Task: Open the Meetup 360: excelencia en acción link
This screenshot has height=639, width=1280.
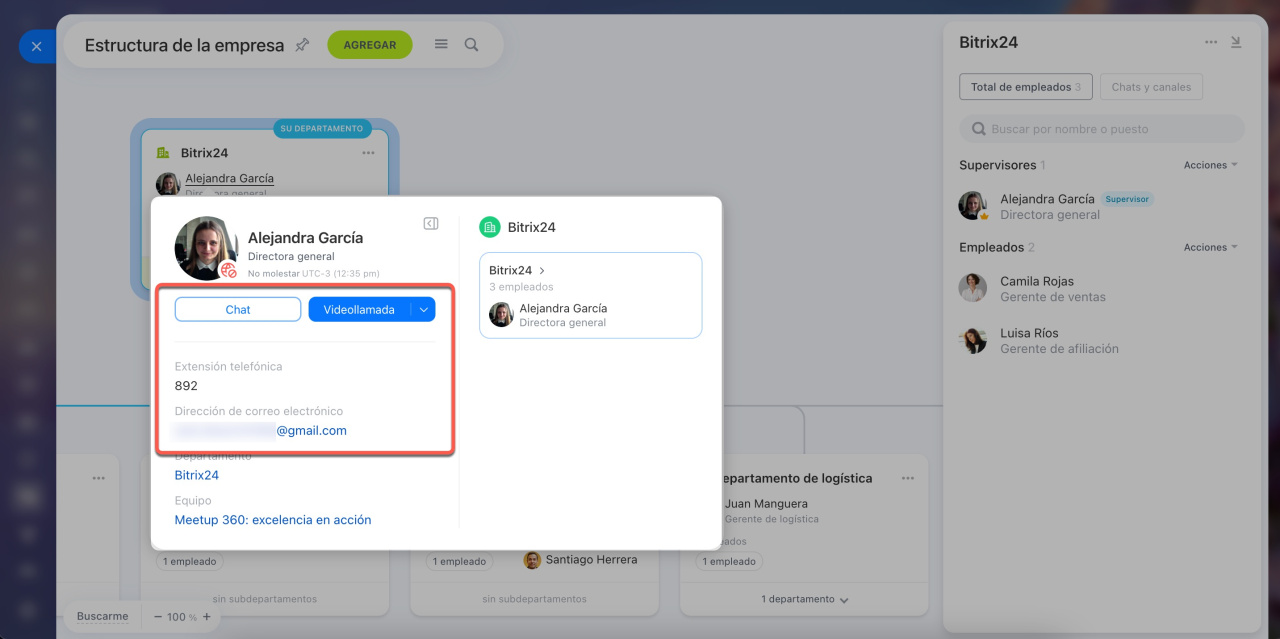Action: point(273,520)
